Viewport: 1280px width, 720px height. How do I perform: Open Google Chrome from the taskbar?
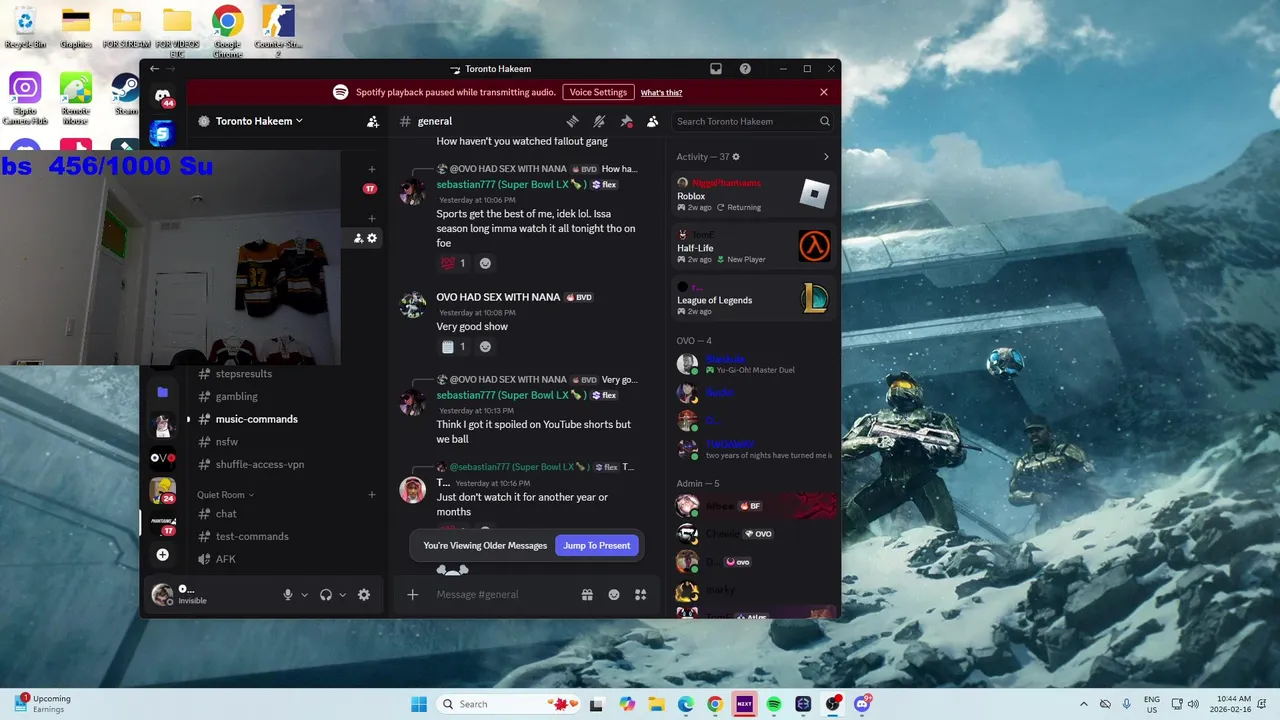[715, 704]
